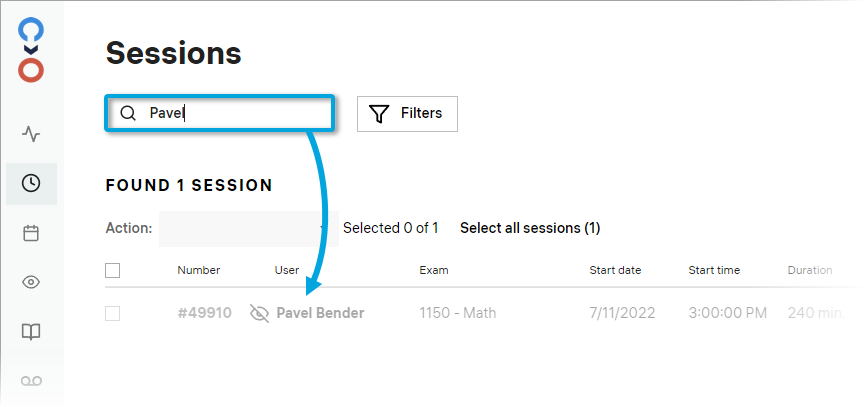Click the funnel icon in Filters

click(x=379, y=114)
